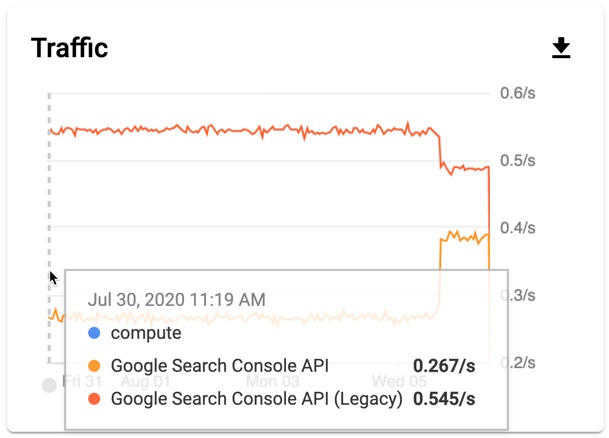Click the orange Google Search Console API dot
Image resolution: width=609 pixels, height=438 pixels.
click(94, 366)
